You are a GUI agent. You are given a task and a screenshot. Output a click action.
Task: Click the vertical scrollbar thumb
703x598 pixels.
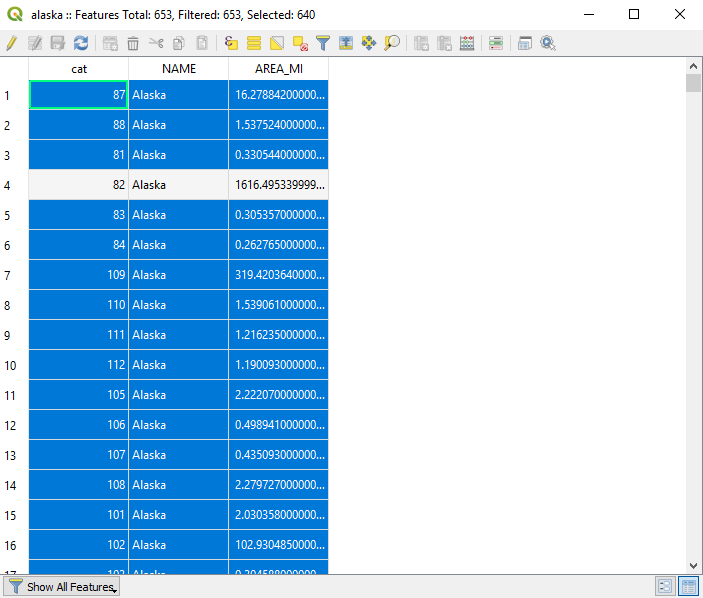693,83
